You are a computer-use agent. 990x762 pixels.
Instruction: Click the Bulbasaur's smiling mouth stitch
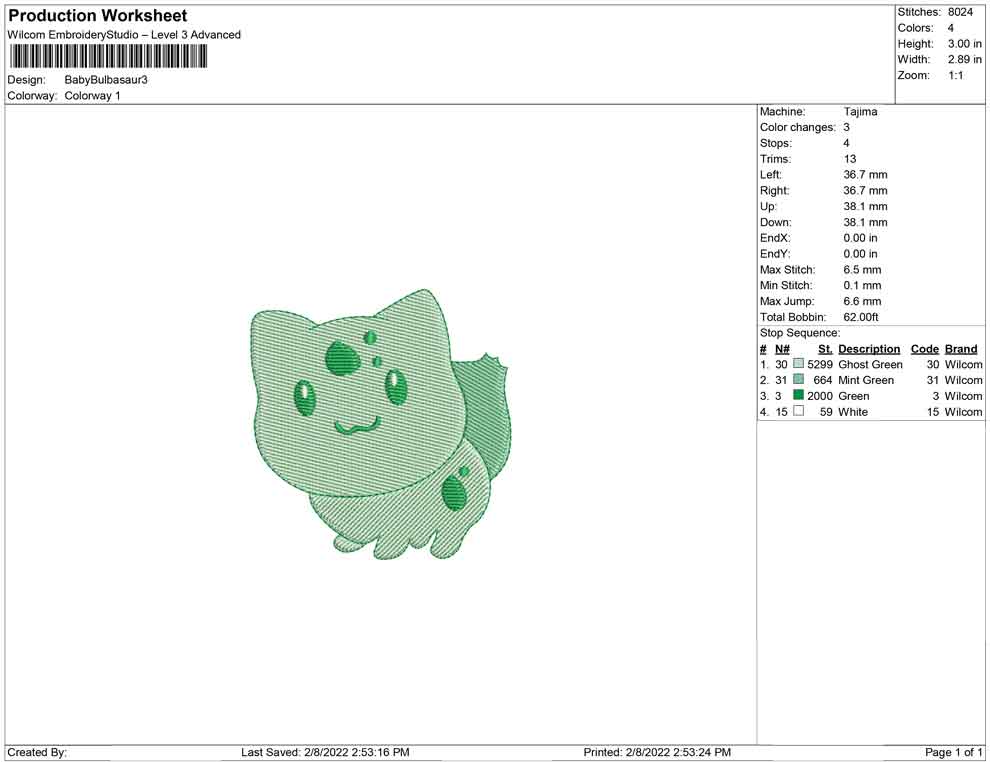(354, 427)
